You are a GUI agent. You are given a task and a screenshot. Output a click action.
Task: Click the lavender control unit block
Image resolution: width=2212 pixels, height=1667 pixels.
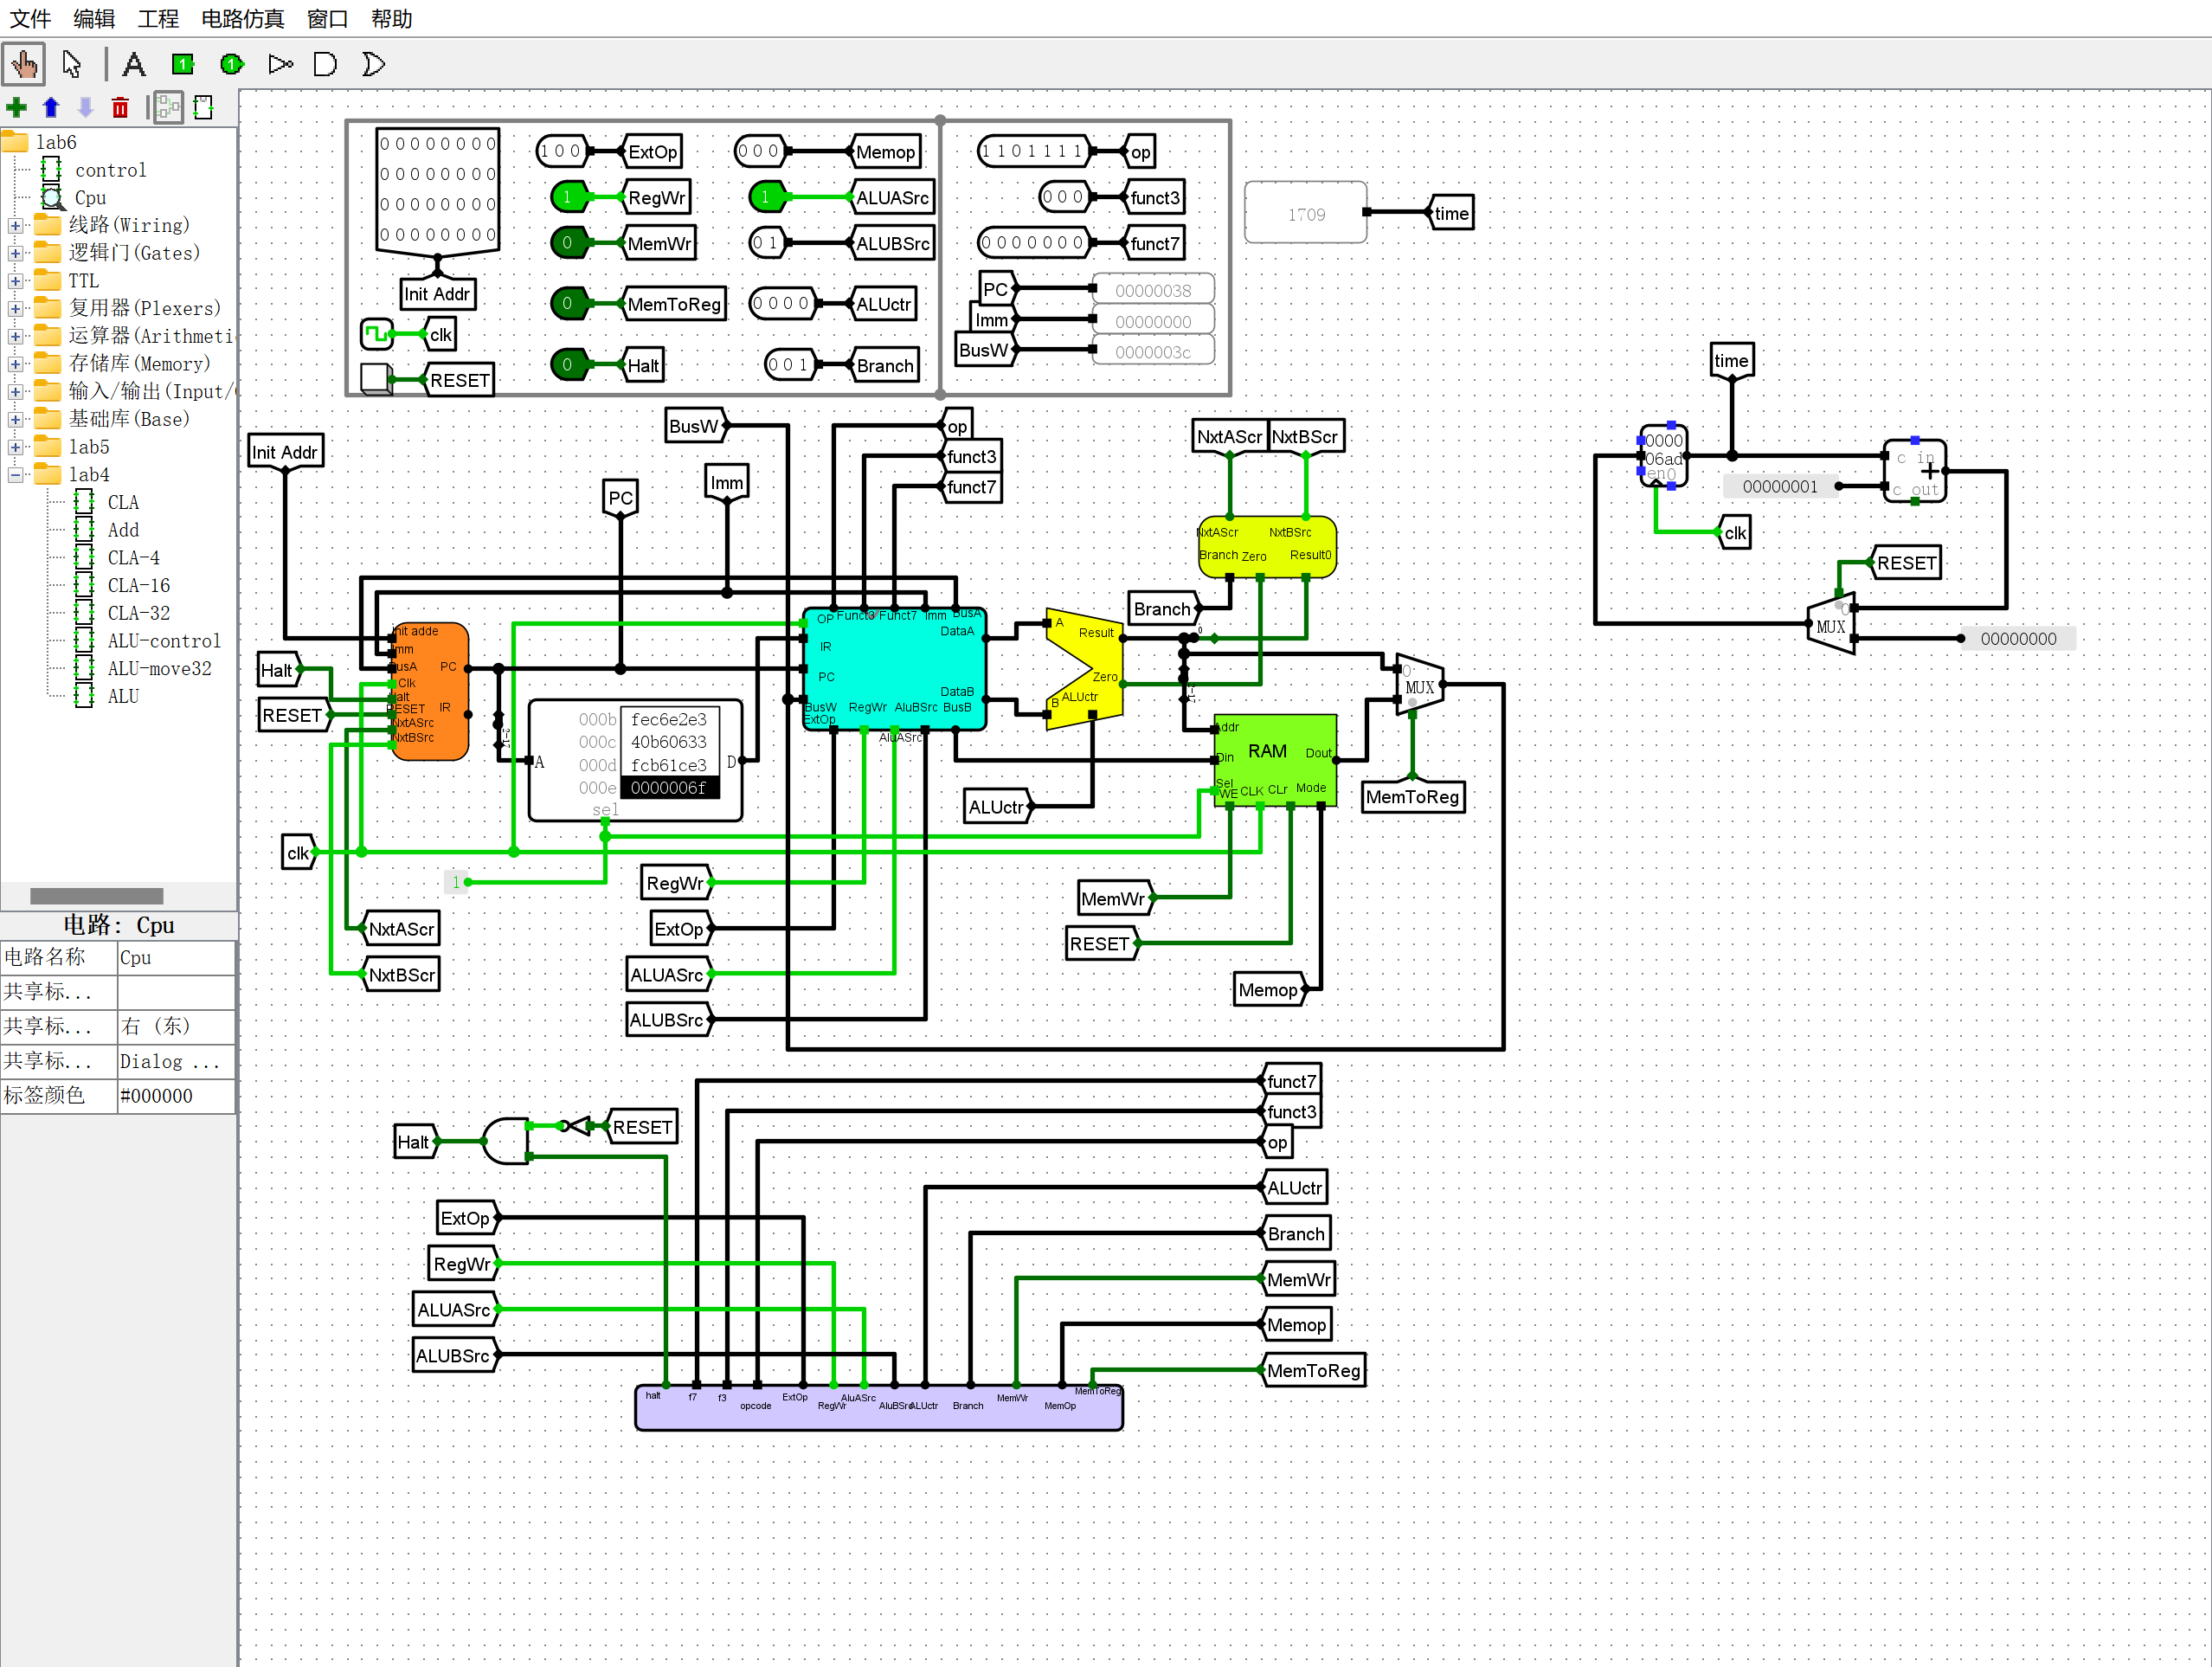coord(879,1408)
